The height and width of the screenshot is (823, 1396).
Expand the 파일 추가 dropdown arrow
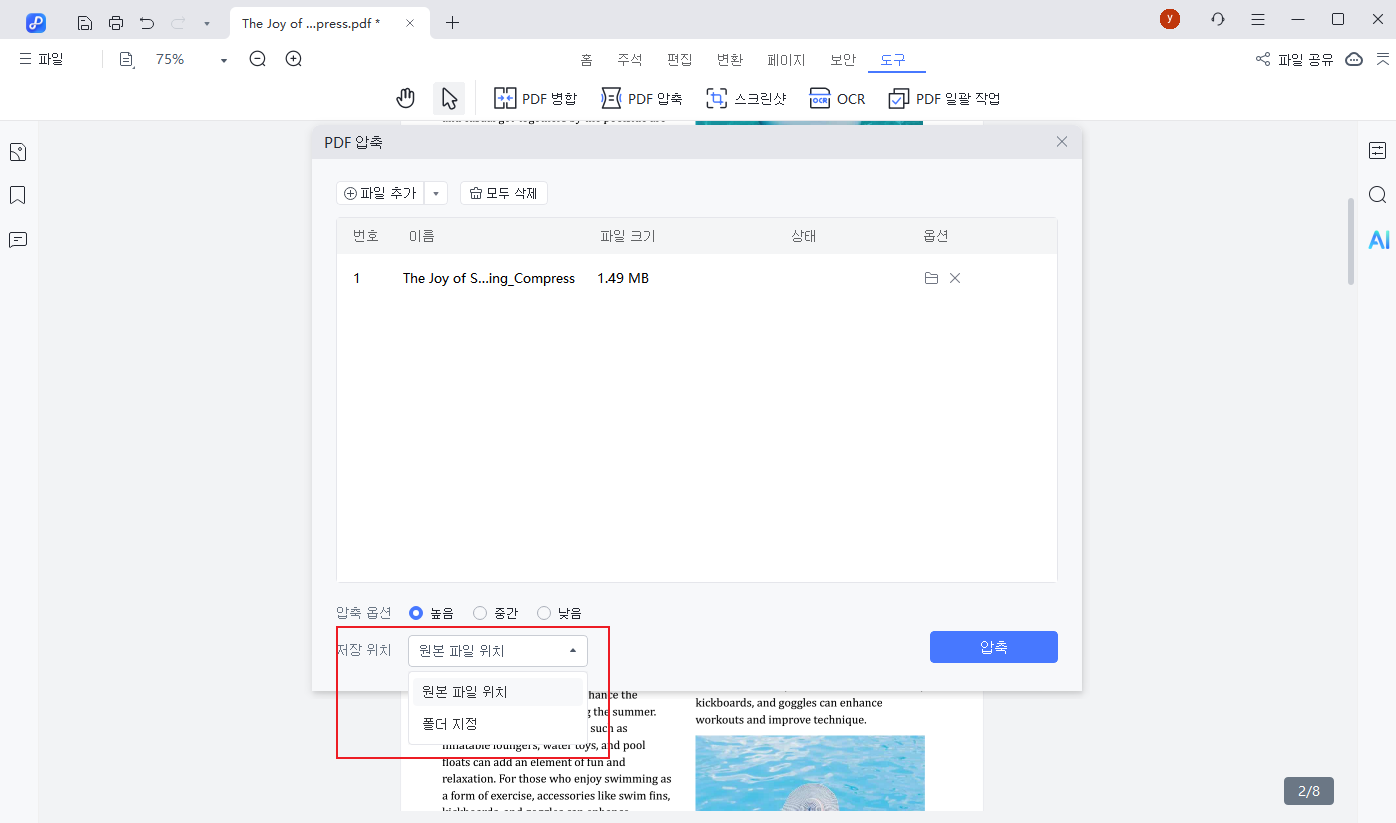coord(435,192)
